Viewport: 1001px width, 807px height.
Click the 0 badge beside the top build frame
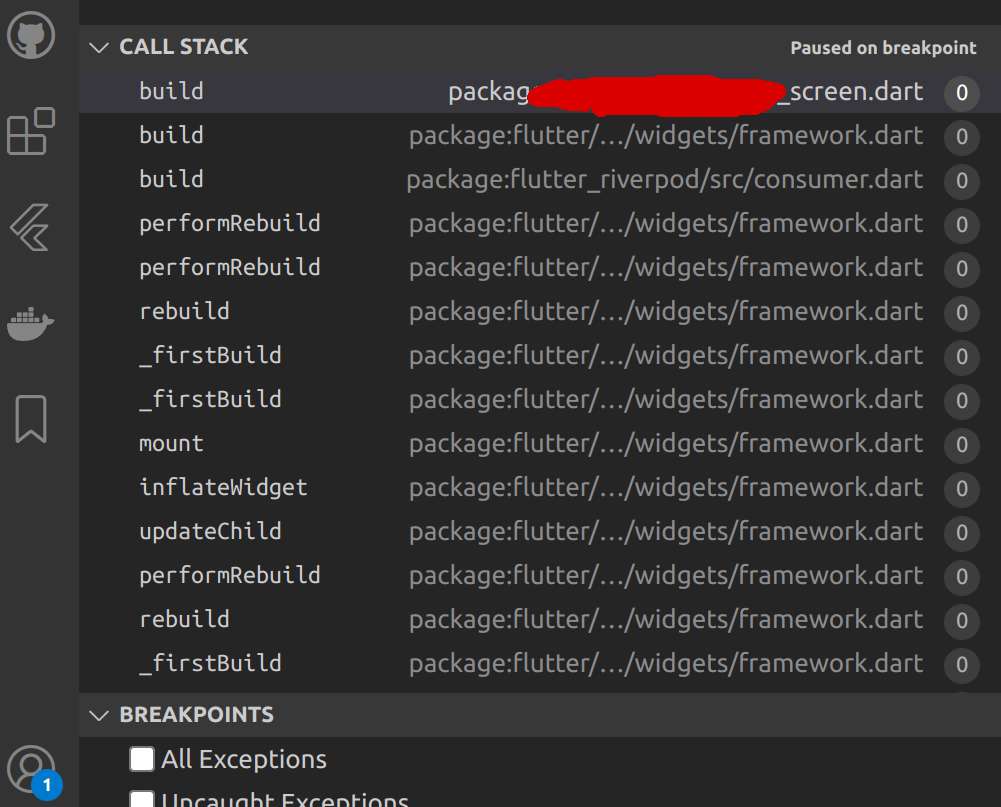pyautogui.click(x=961, y=93)
